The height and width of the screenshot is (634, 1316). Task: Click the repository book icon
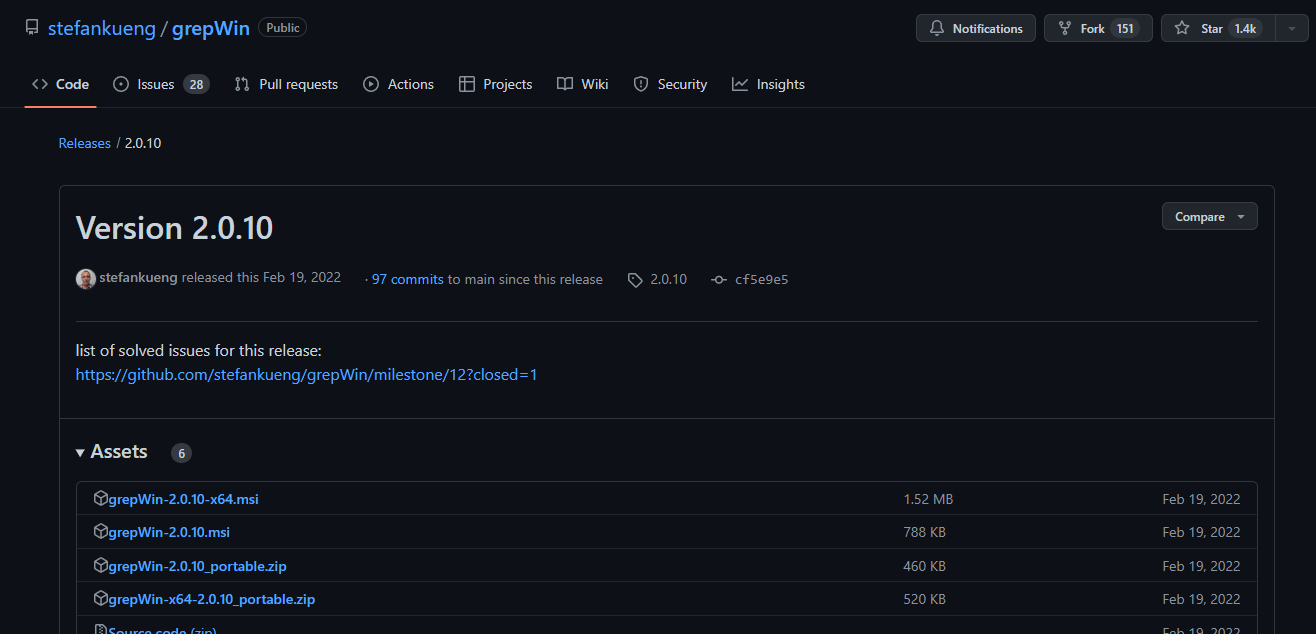tap(32, 28)
